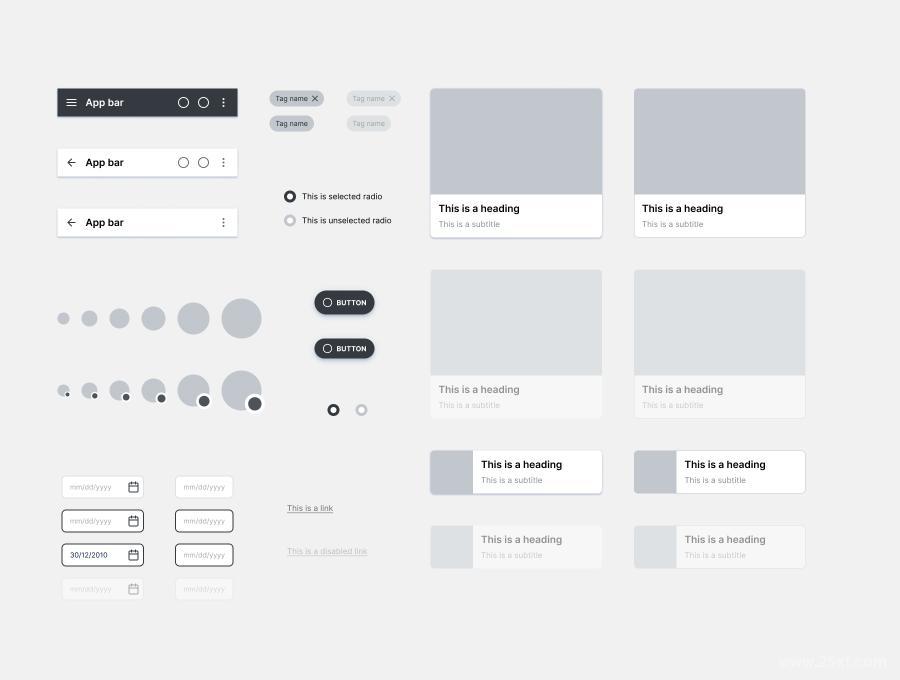
Task: Click the lower BUTTON pill
Action: click(x=344, y=349)
